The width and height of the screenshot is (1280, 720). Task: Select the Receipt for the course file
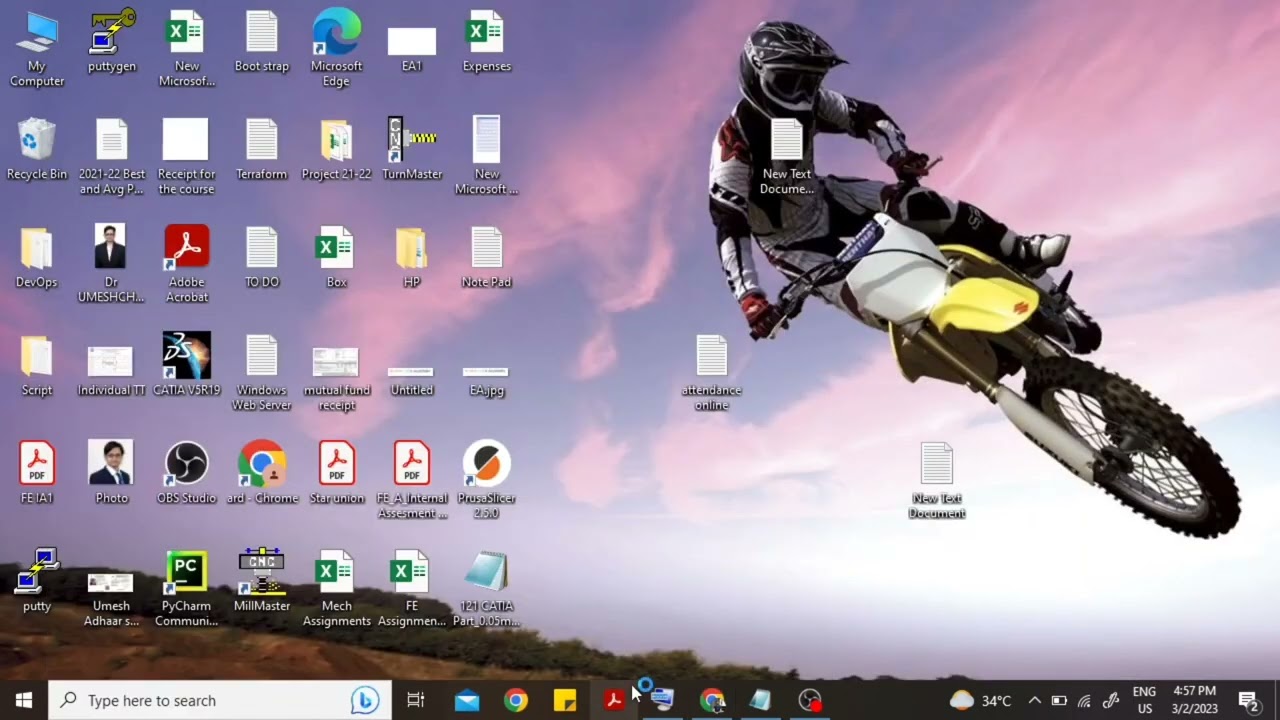pos(187,156)
